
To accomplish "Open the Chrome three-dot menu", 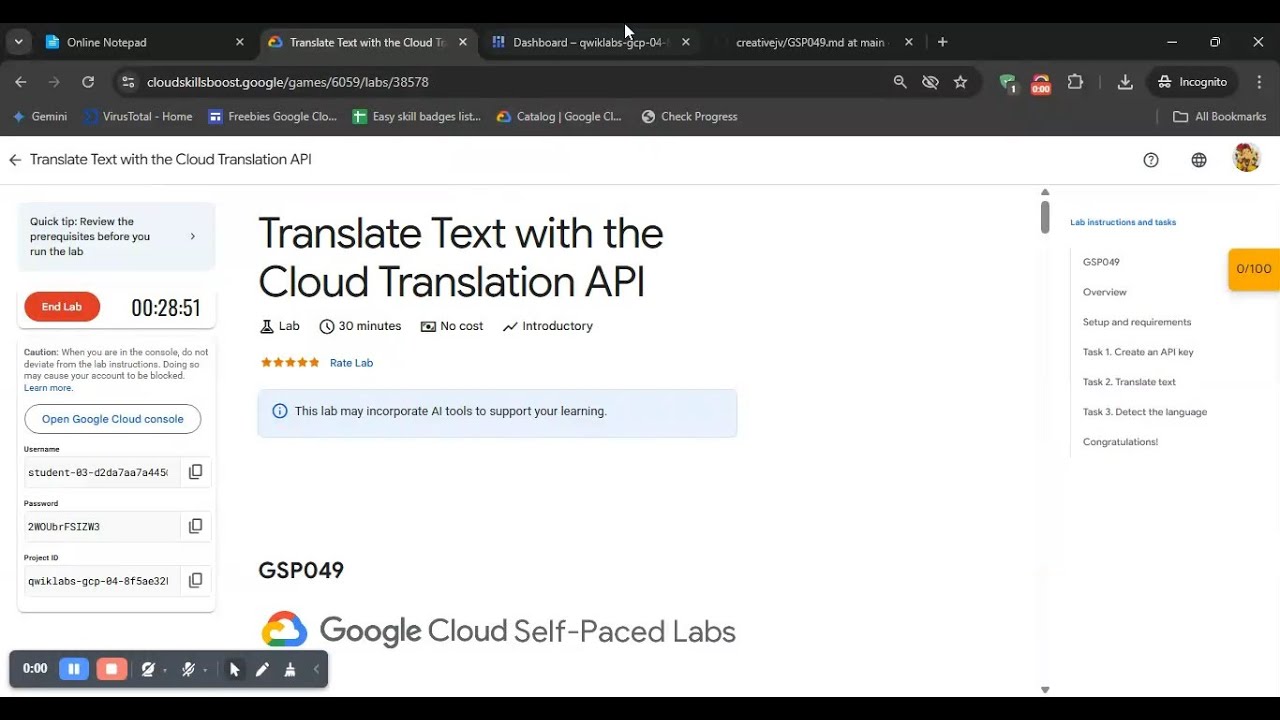I will [1259, 82].
